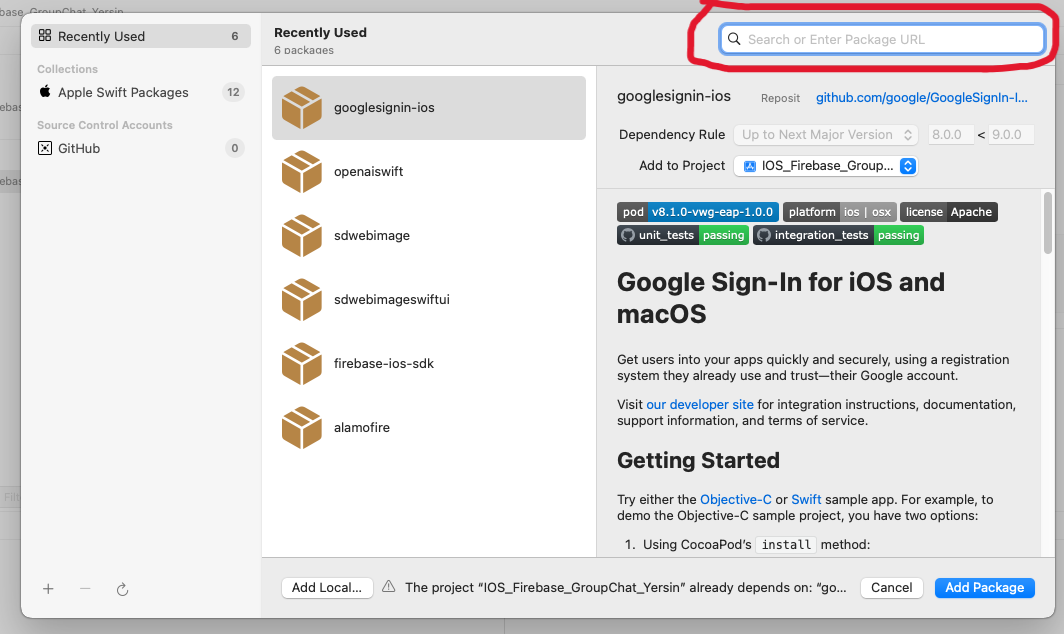This screenshot has height=634, width=1064.
Task: Click the minus icon to remove an account
Action: coord(85,589)
